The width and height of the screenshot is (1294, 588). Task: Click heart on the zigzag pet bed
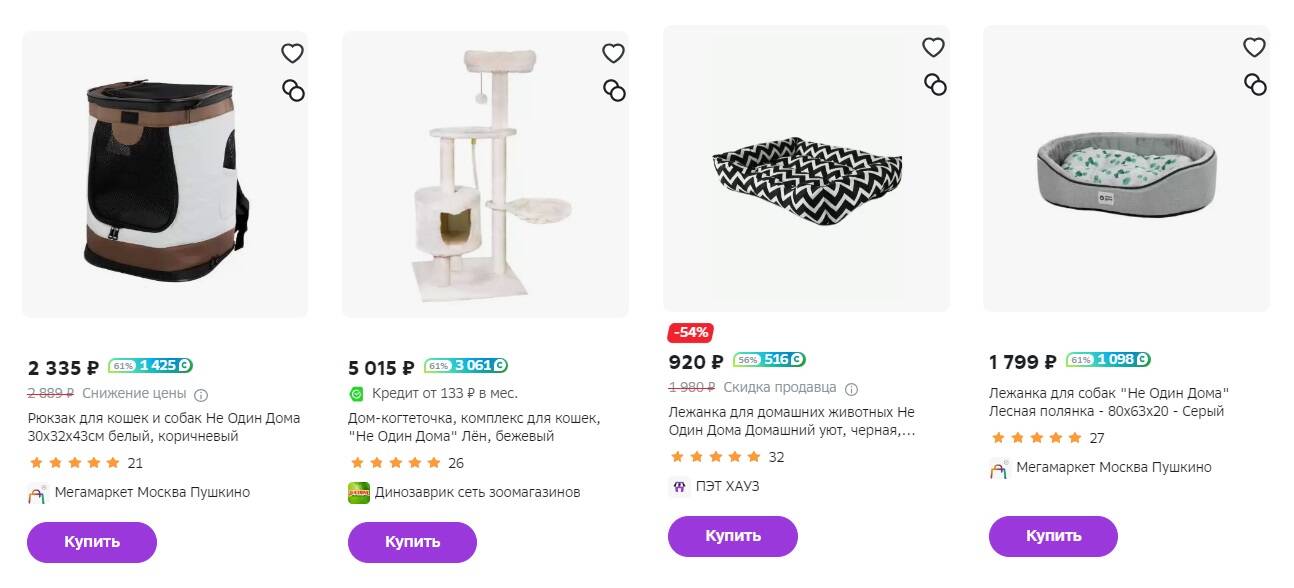933,47
